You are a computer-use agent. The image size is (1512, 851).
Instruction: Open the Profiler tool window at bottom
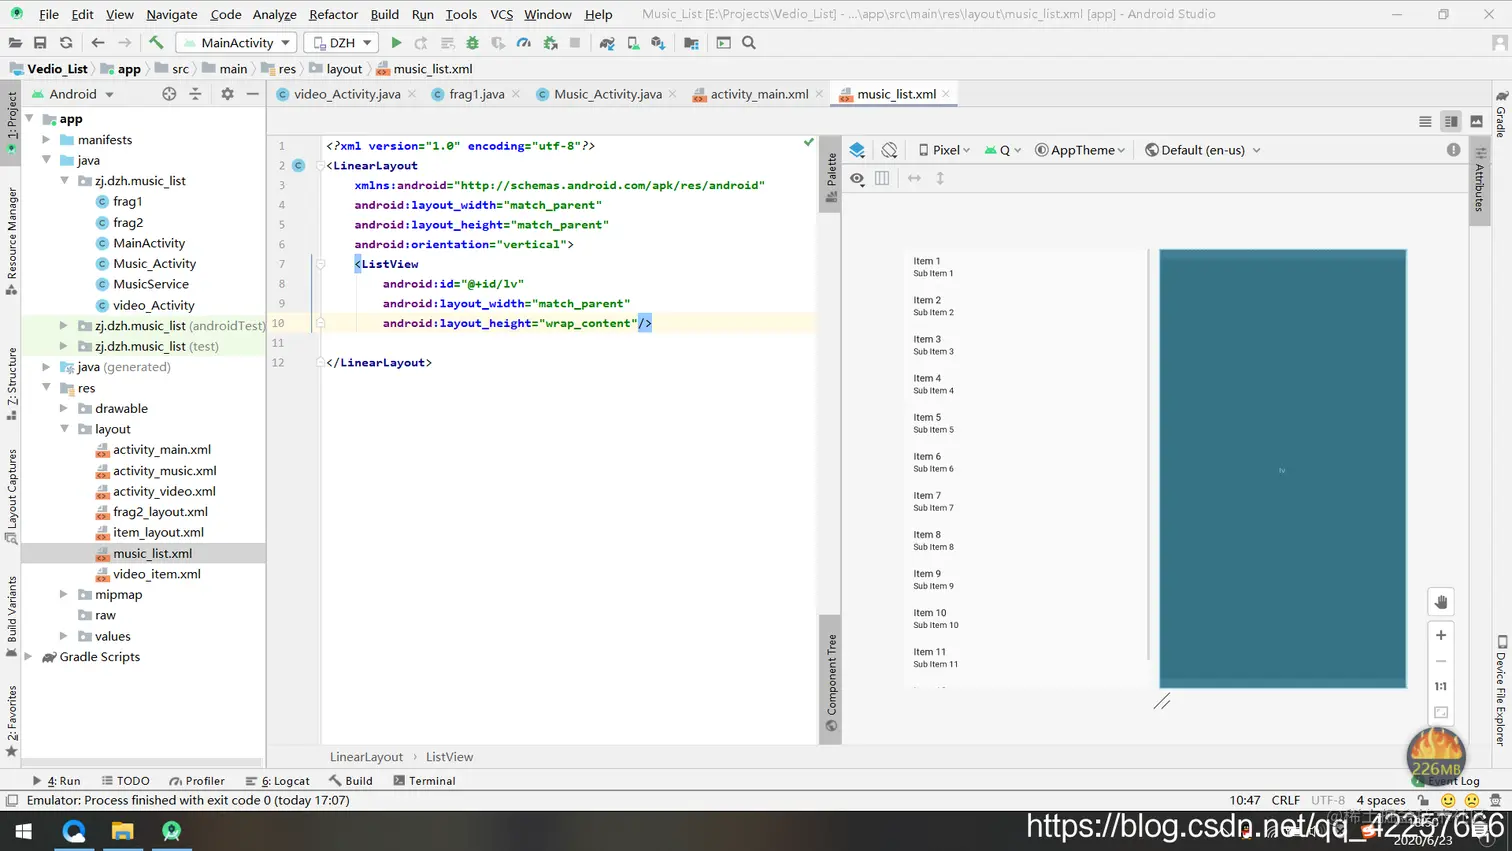coord(197,781)
